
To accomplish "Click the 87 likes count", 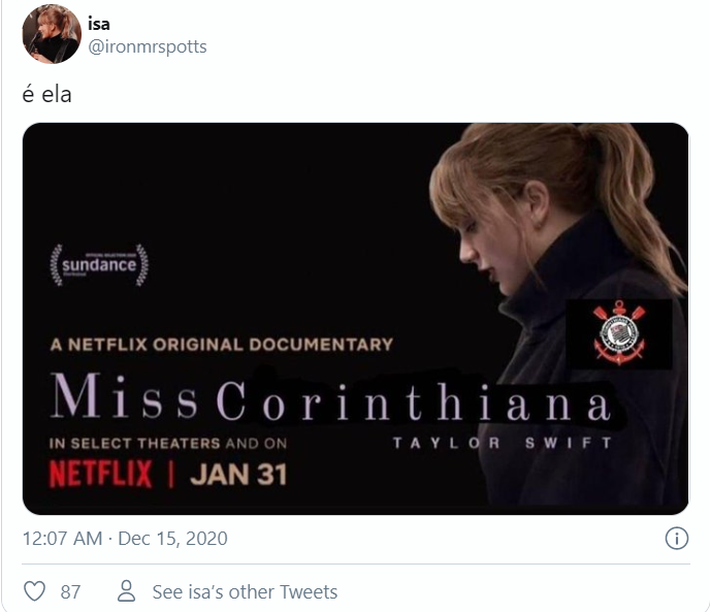I will 70,592.
